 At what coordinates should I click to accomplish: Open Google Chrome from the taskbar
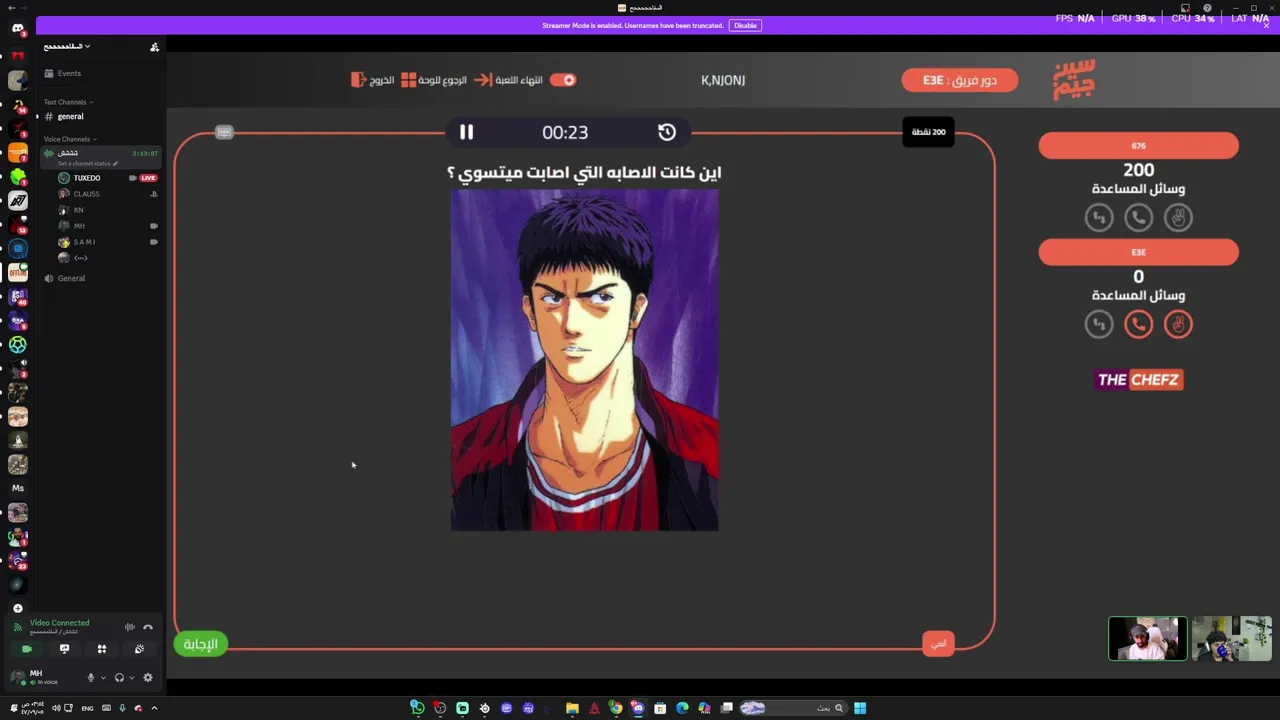click(x=616, y=708)
